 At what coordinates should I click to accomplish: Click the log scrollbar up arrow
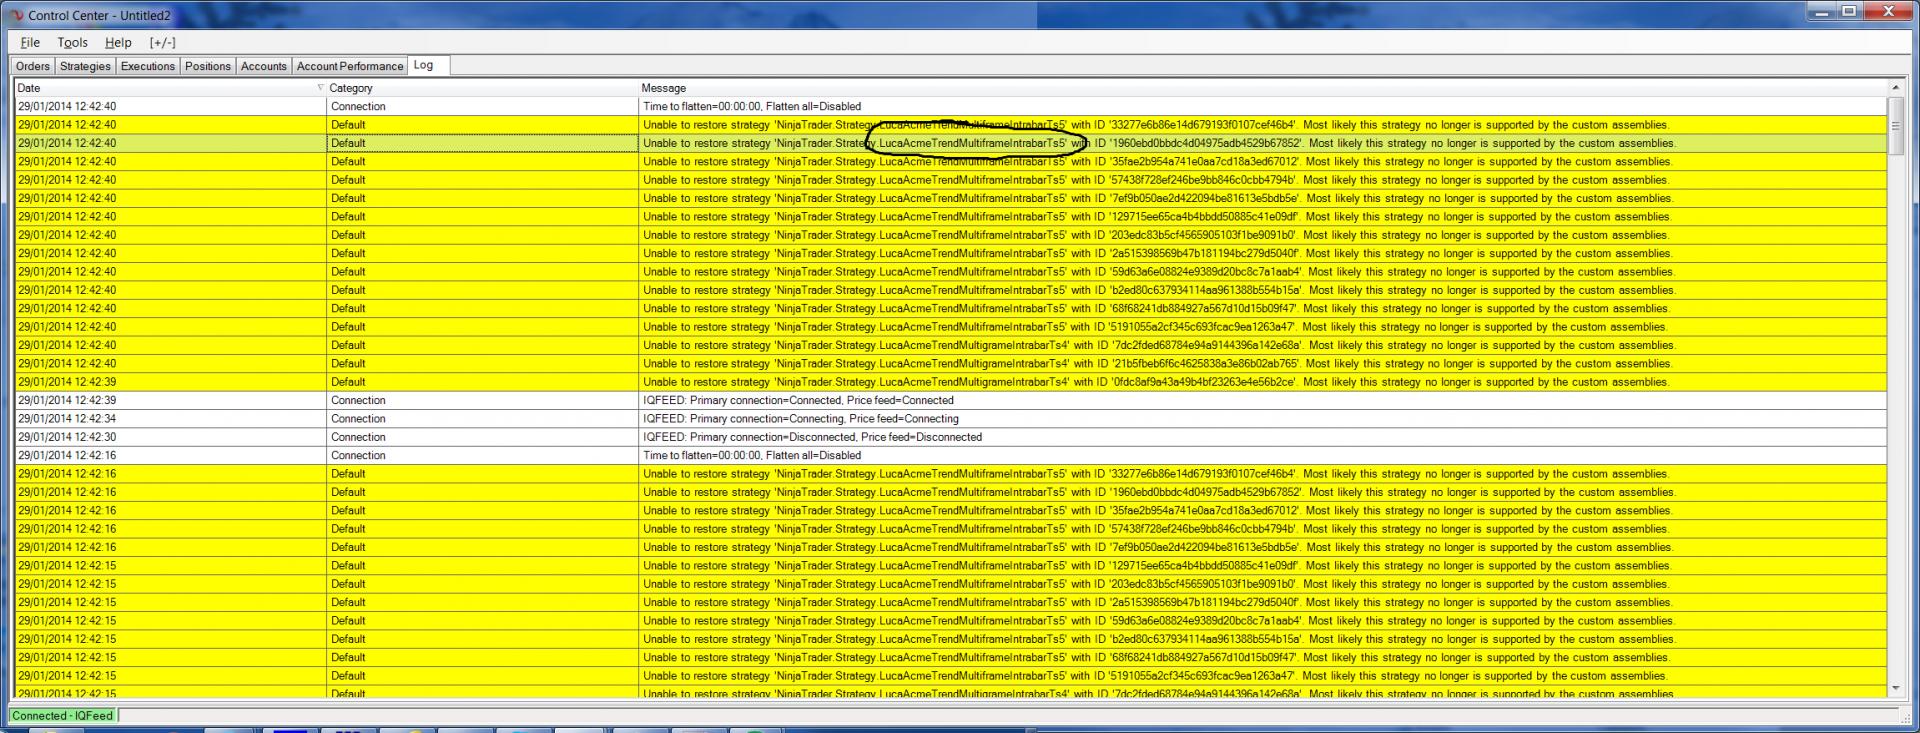point(1895,88)
